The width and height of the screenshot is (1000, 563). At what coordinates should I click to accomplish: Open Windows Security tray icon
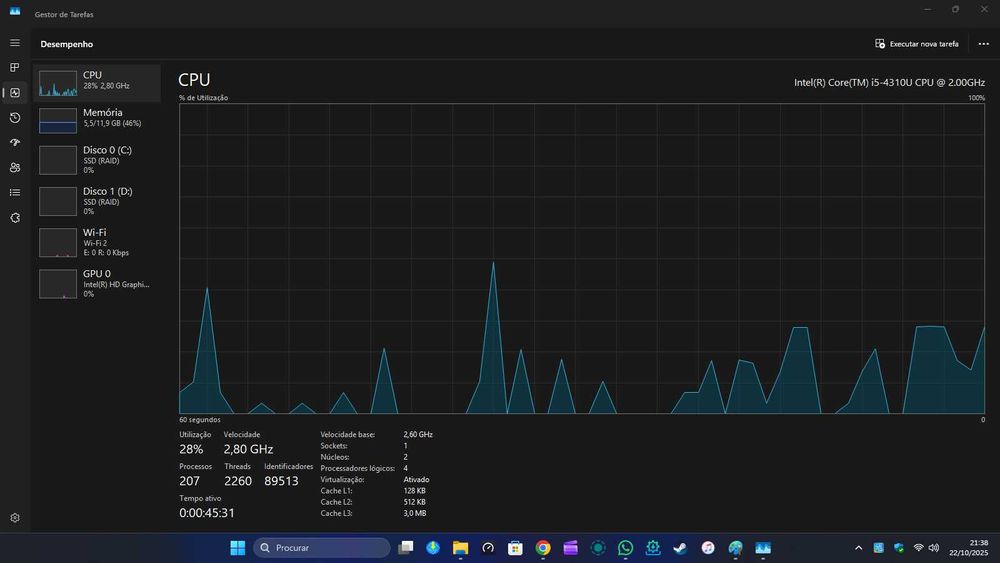click(899, 548)
